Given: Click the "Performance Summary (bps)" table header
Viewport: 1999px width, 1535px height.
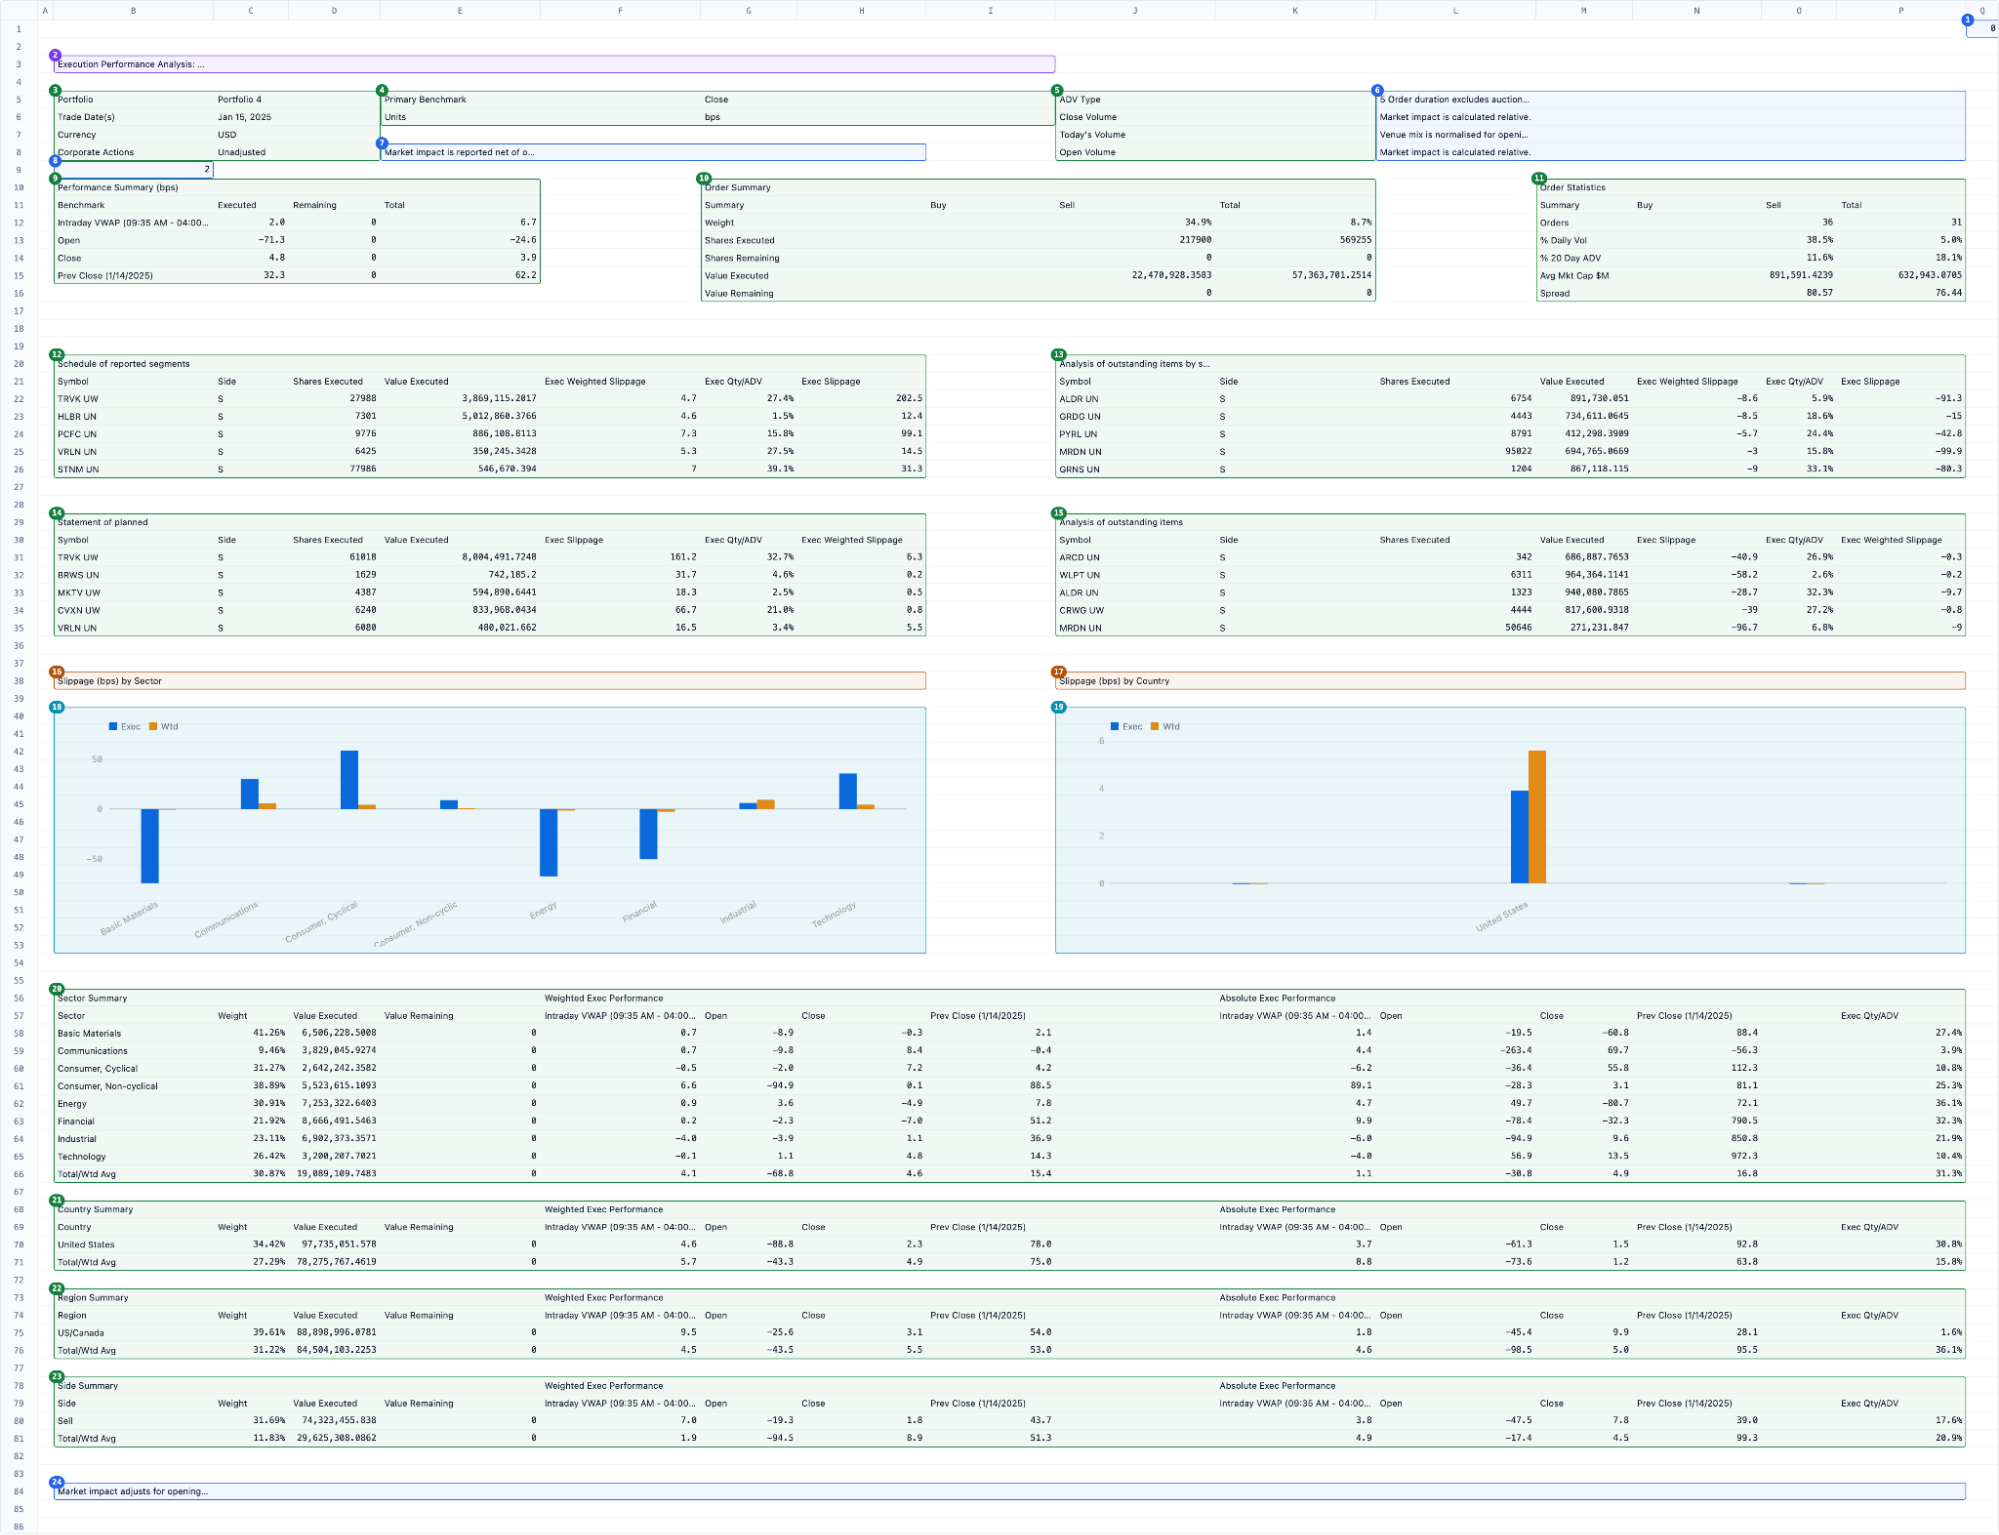Looking at the screenshot, I should tap(297, 188).
